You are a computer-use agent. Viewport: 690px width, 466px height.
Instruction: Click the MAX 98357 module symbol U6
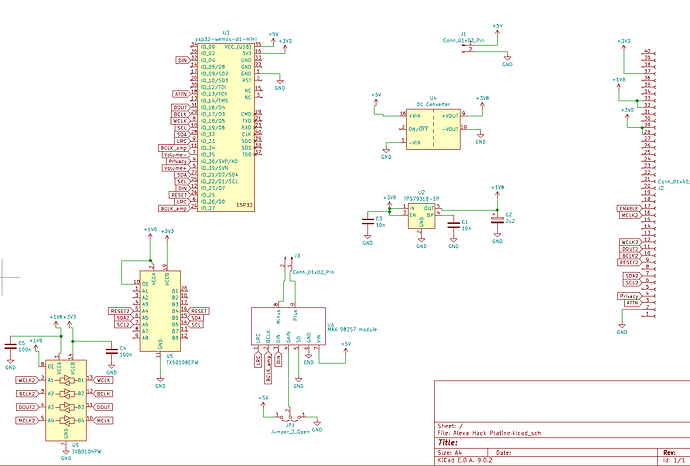(x=288, y=326)
